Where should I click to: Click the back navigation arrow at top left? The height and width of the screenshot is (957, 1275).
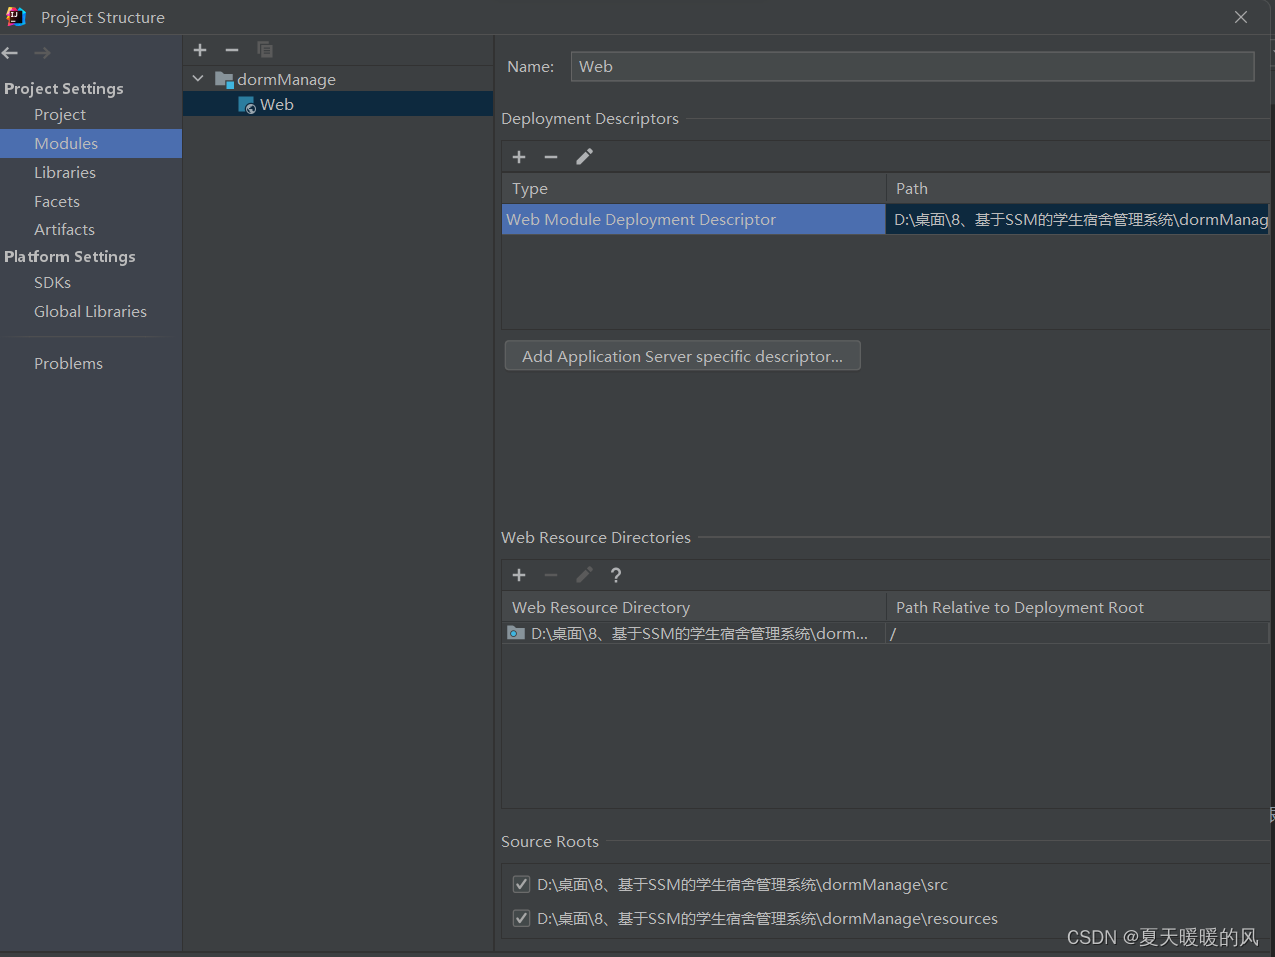[x=10, y=52]
